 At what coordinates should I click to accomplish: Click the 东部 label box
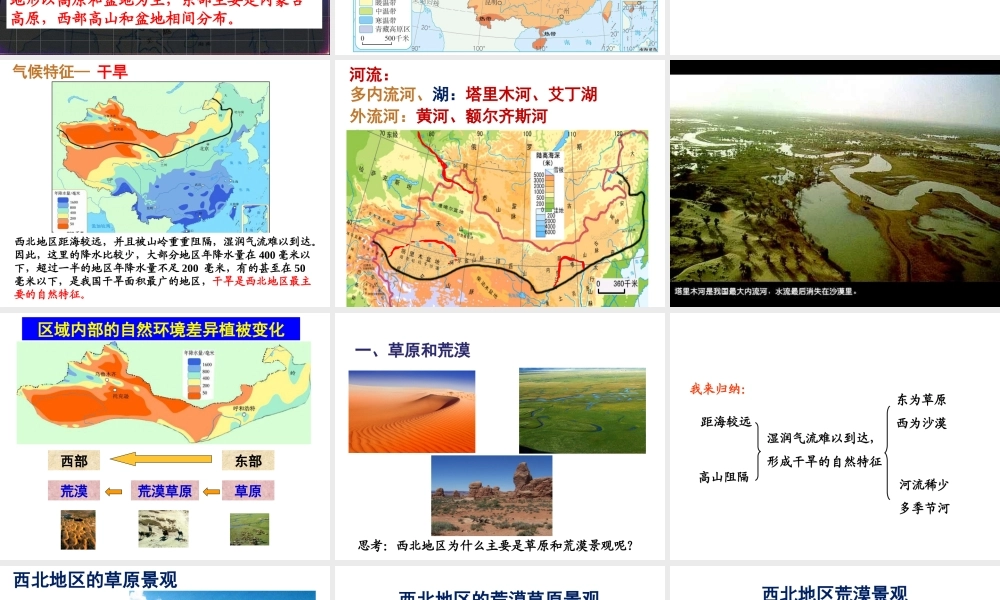(x=248, y=460)
